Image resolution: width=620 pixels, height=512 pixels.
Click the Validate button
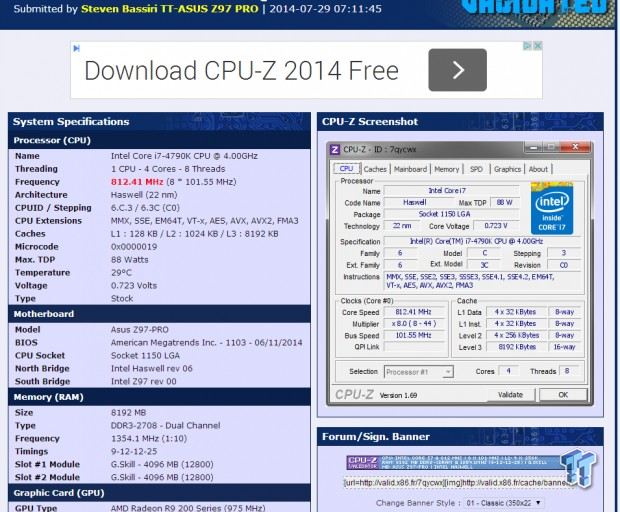[510, 395]
